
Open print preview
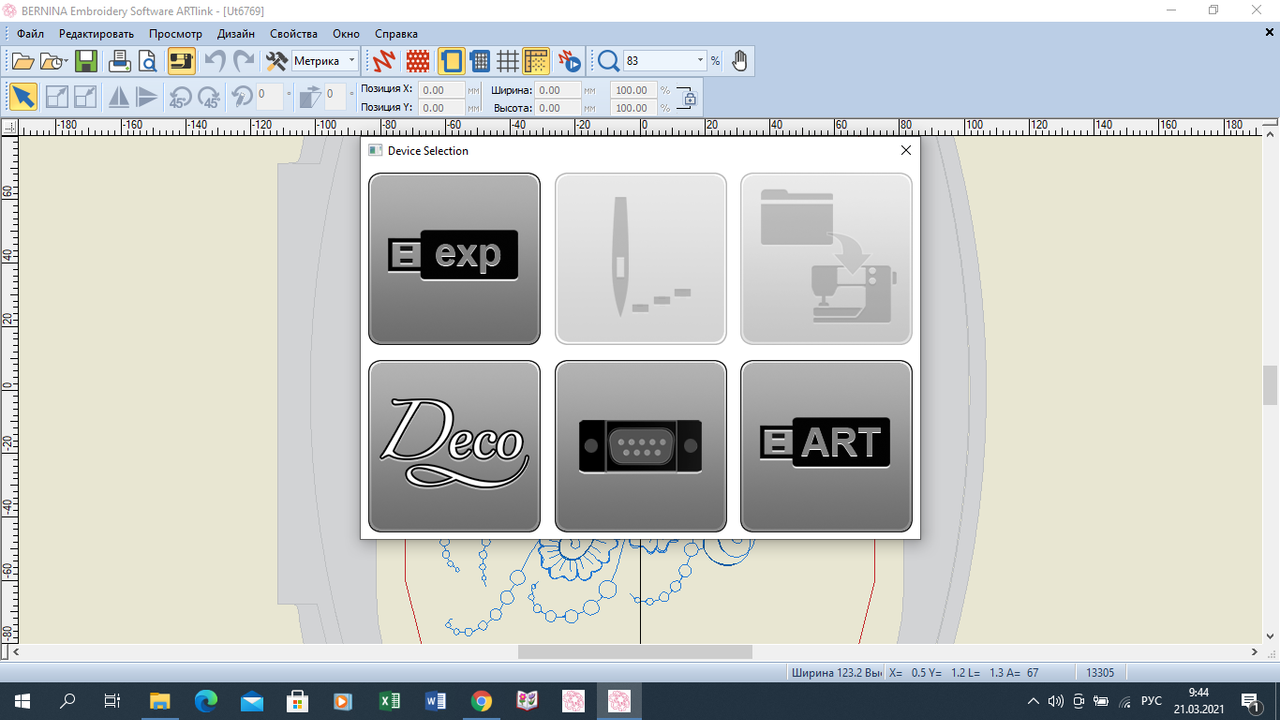[148, 61]
